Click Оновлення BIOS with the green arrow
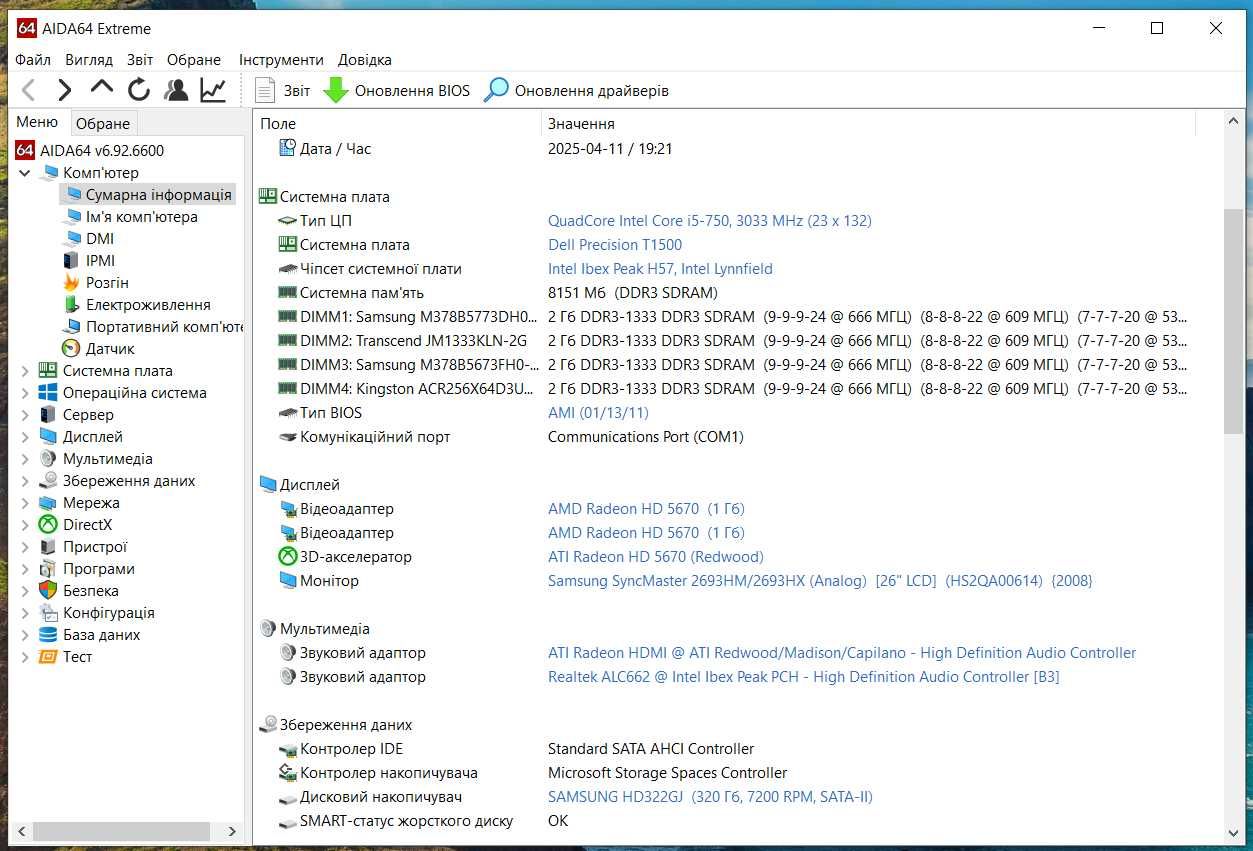This screenshot has width=1253, height=851. [396, 90]
